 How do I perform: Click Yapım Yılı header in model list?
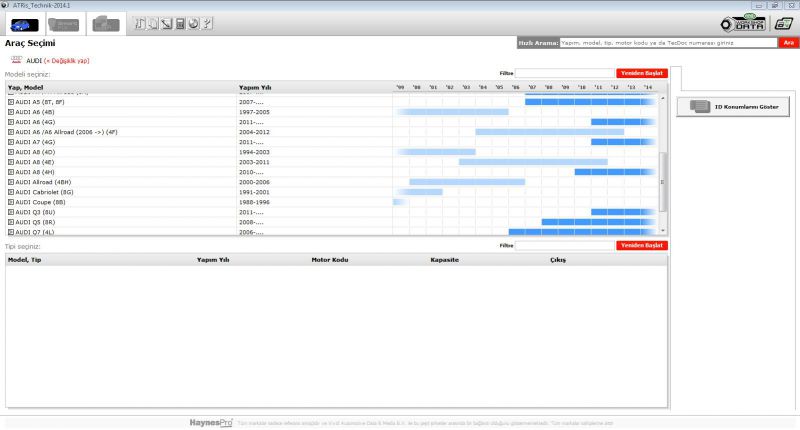(x=255, y=87)
